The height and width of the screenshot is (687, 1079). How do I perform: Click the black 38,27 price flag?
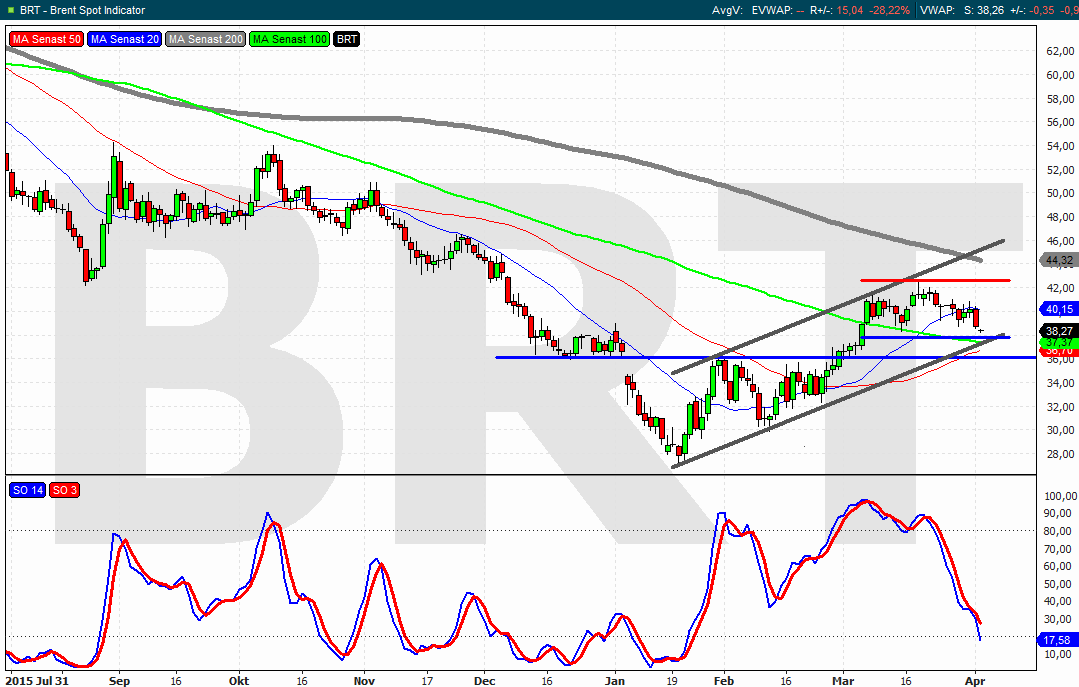pyautogui.click(x=1058, y=331)
